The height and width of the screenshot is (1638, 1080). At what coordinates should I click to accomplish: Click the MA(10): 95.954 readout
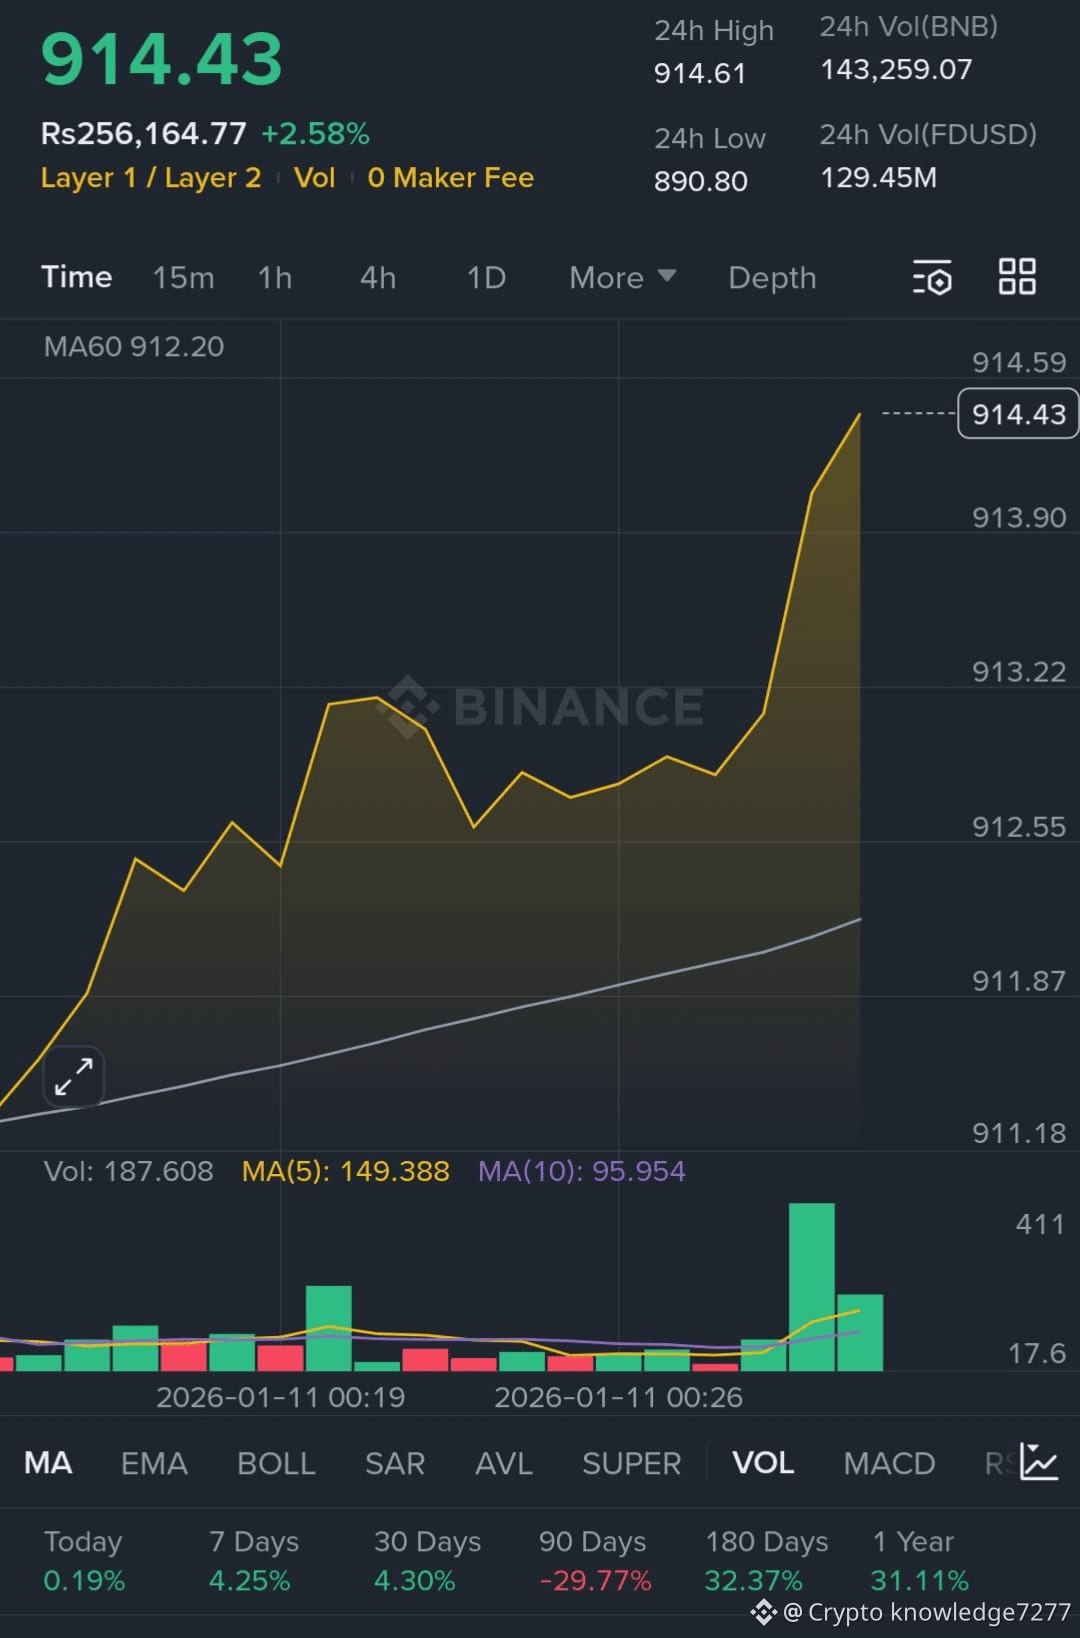click(582, 1171)
